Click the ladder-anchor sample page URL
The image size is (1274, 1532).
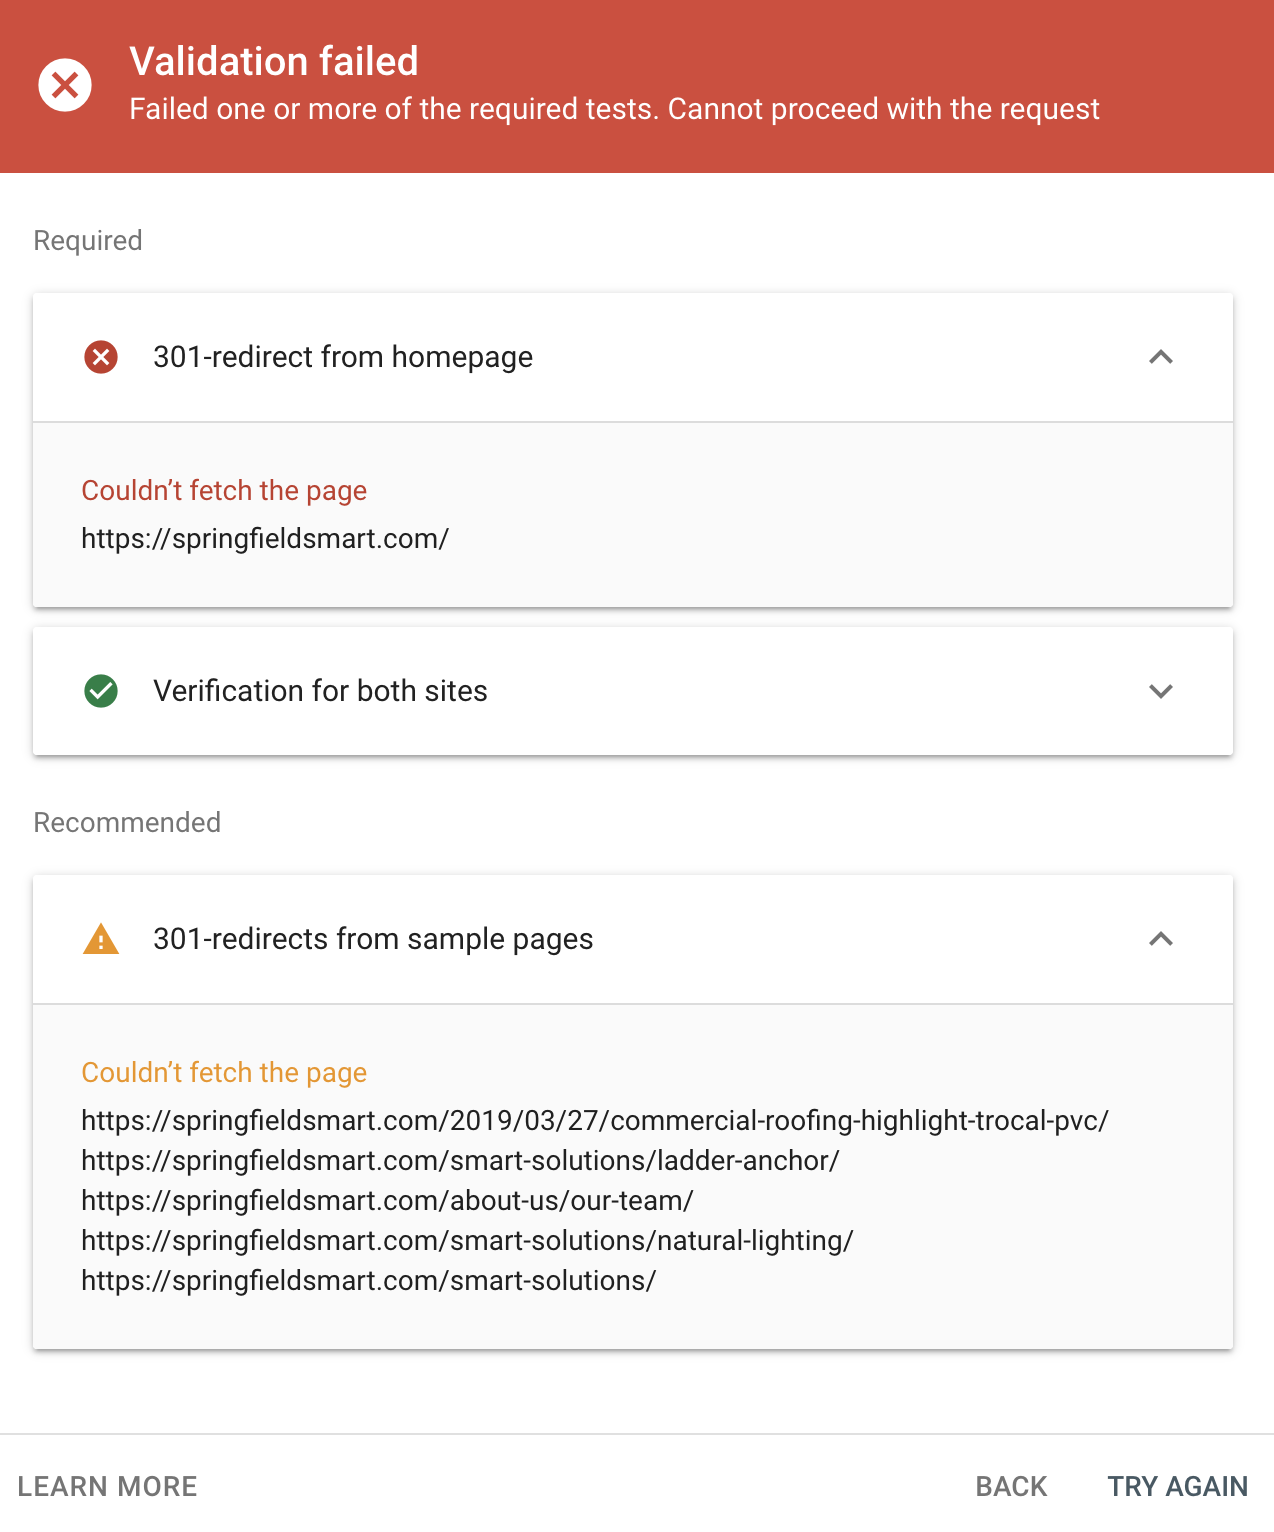tap(460, 1161)
